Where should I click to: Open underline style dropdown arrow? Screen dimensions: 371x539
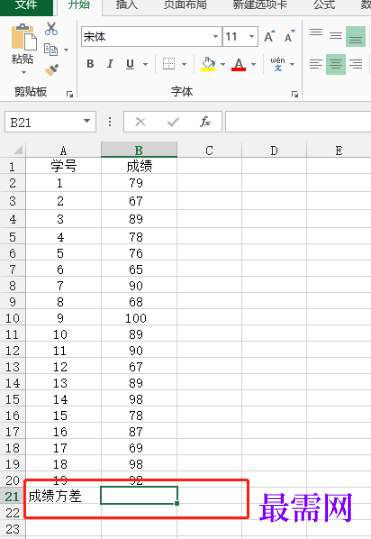(x=145, y=64)
